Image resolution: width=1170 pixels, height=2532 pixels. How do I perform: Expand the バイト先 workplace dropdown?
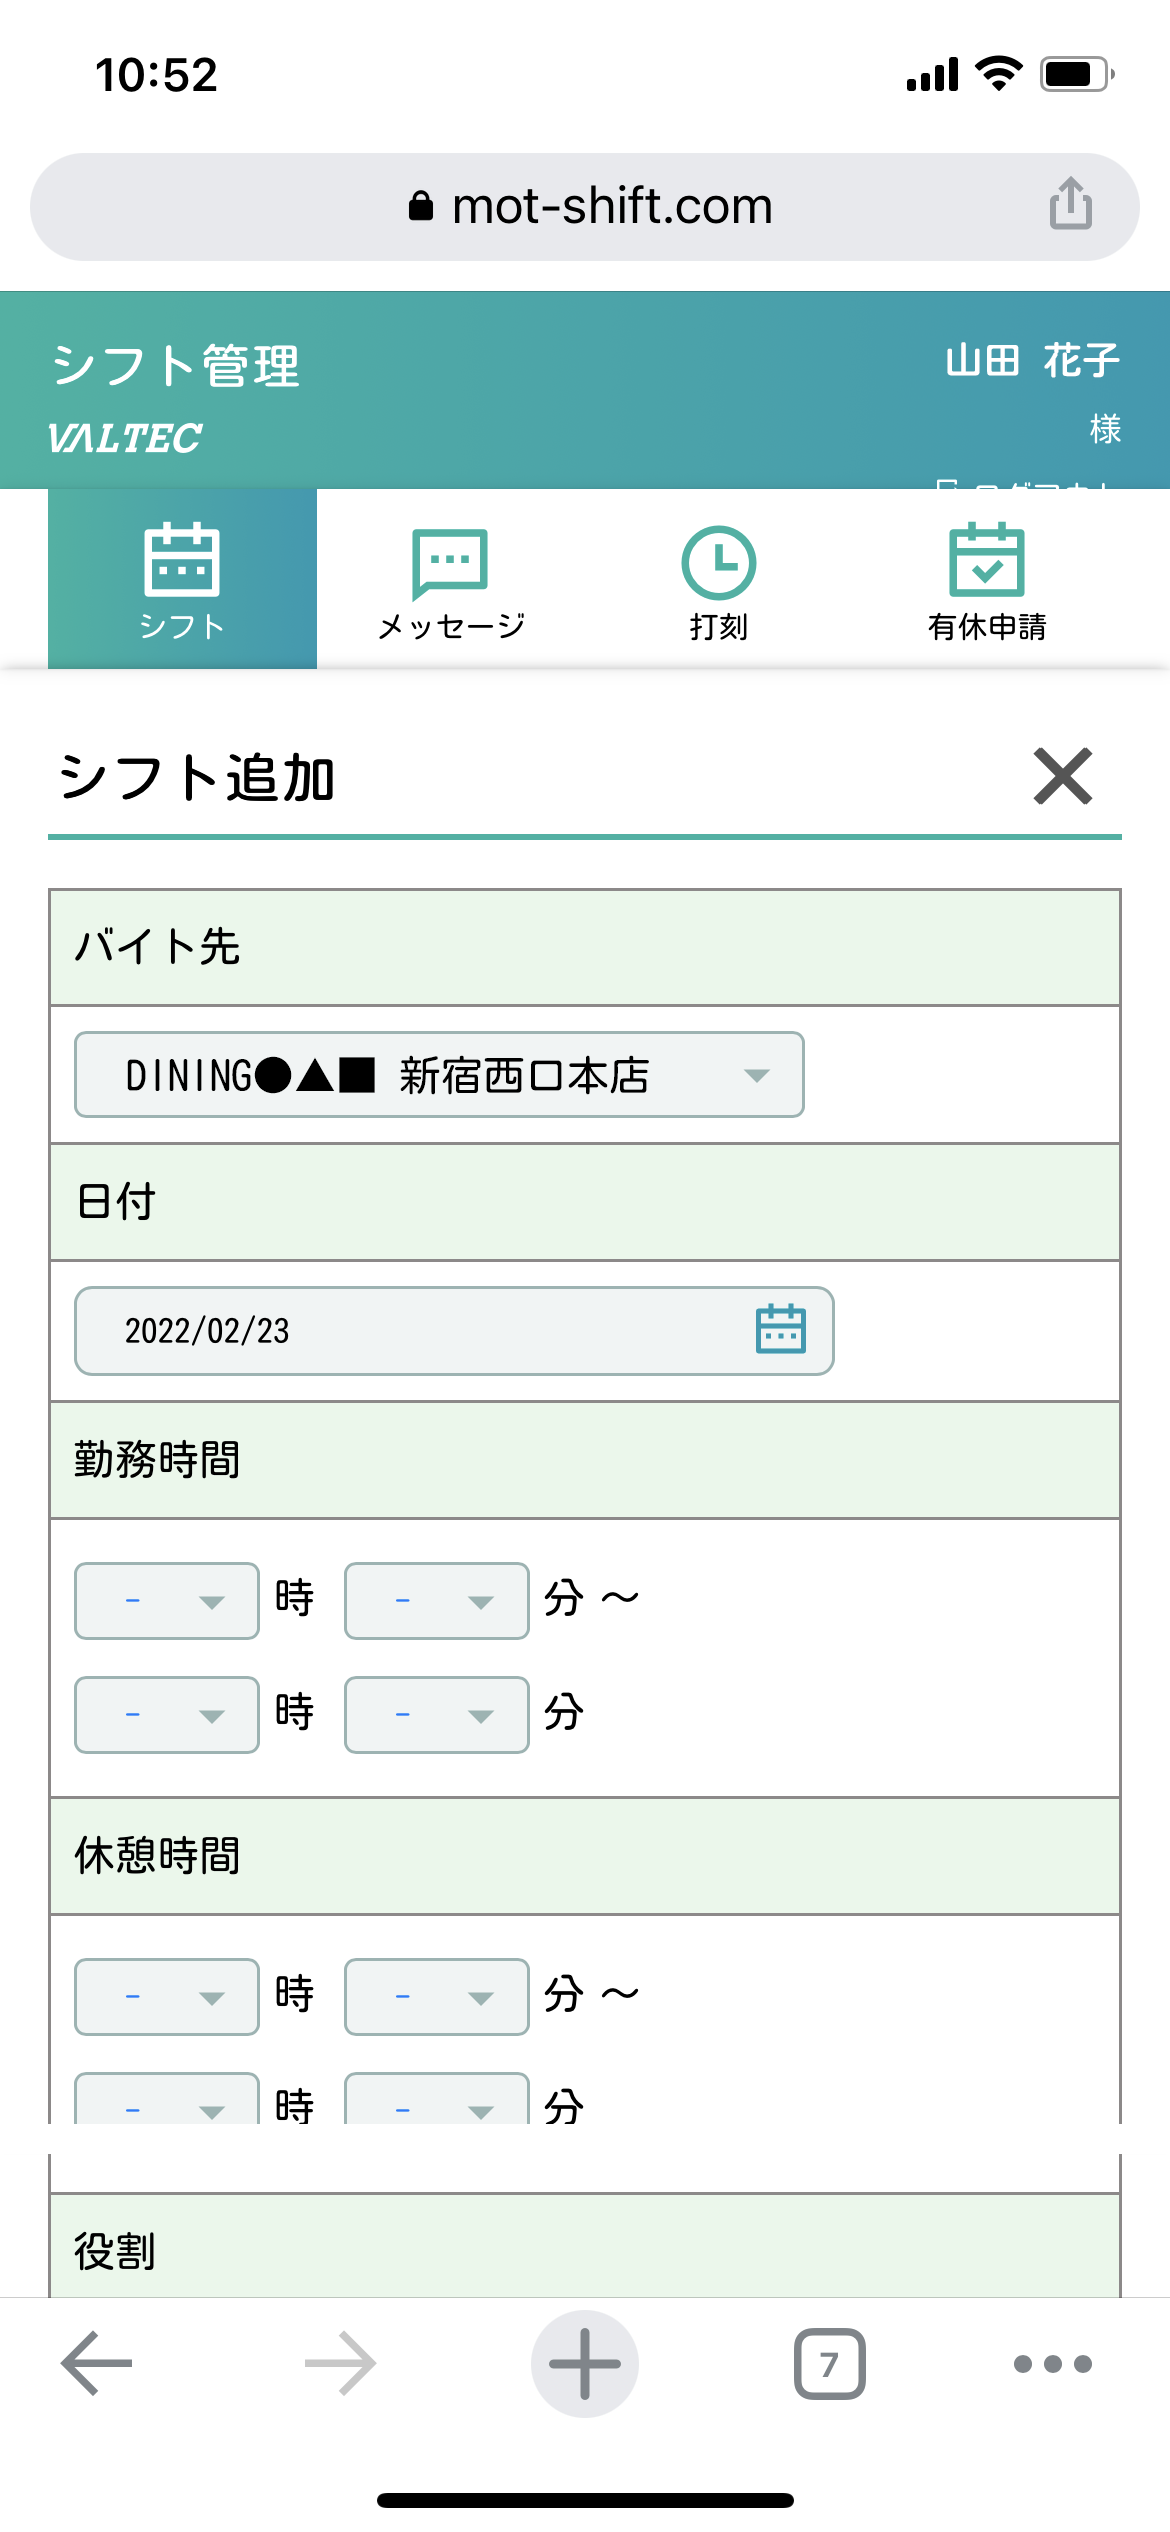click(x=439, y=1075)
